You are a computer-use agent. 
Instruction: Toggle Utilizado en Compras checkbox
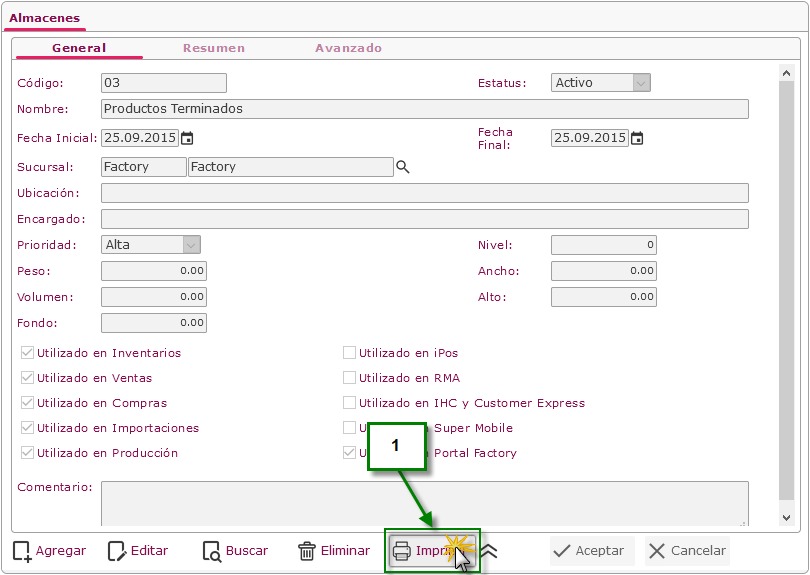[x=27, y=402]
